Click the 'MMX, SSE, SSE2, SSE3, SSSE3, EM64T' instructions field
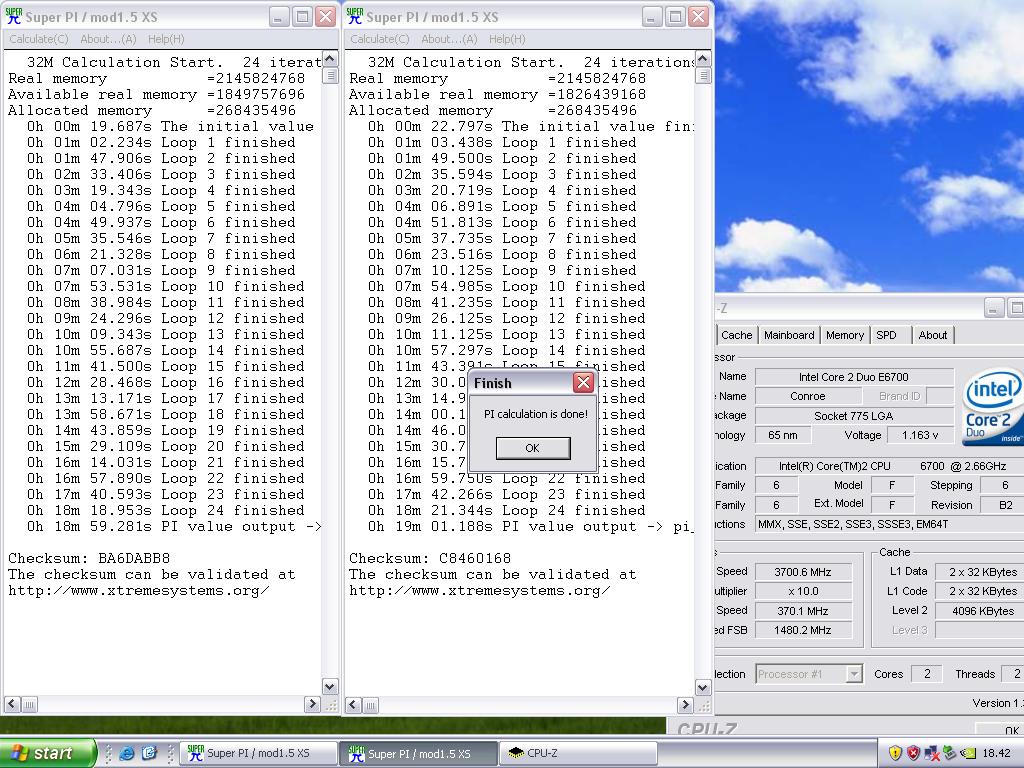 pos(889,524)
